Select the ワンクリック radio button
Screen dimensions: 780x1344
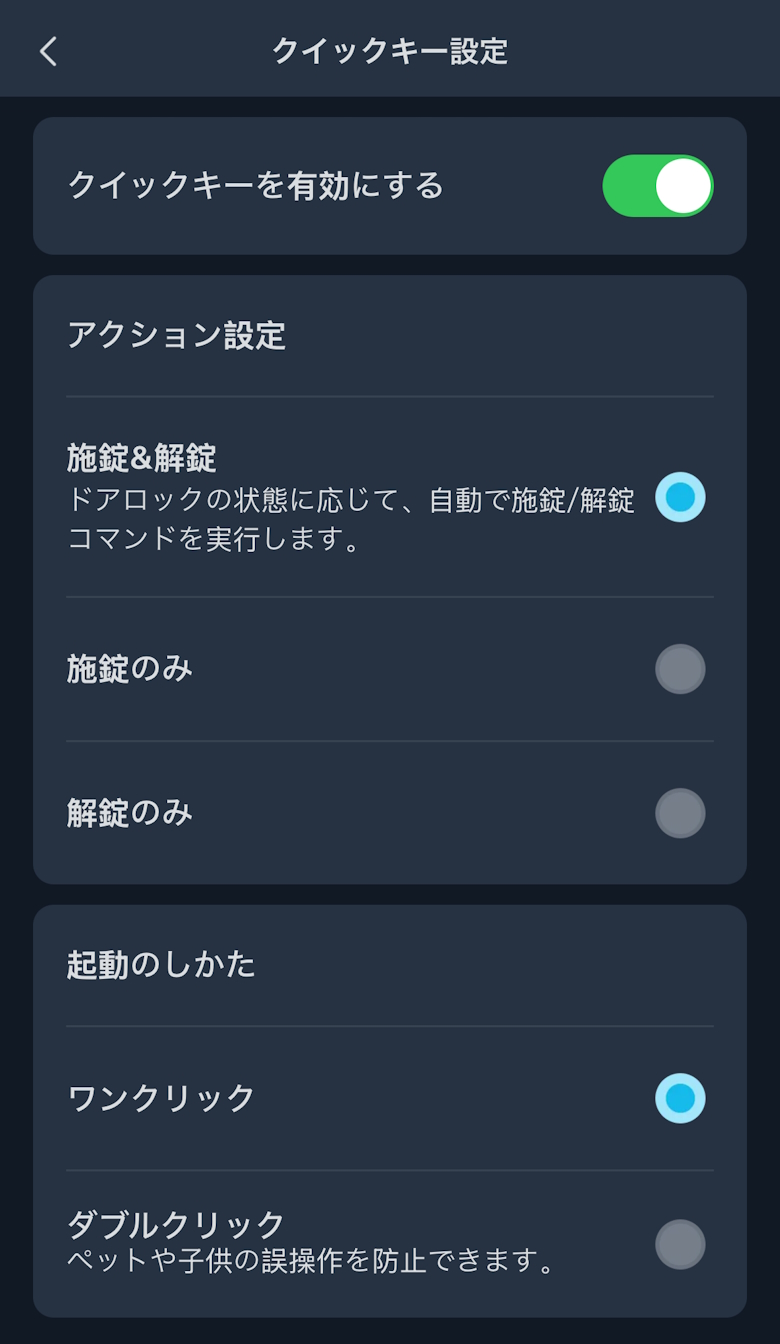[x=680, y=1098]
